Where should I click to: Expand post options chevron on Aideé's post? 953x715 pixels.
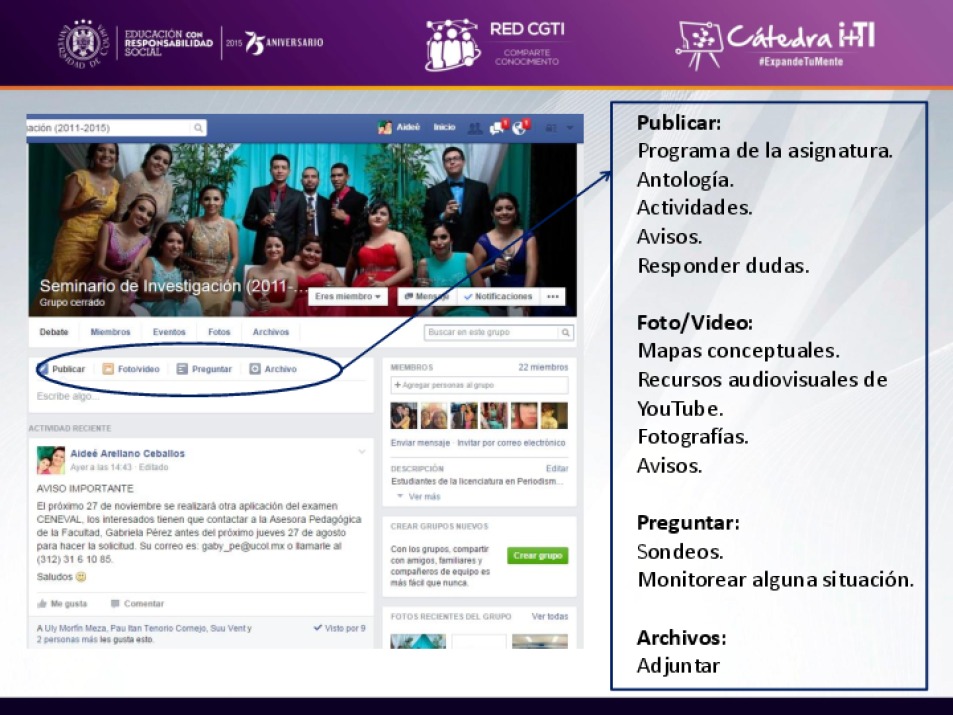coord(362,452)
